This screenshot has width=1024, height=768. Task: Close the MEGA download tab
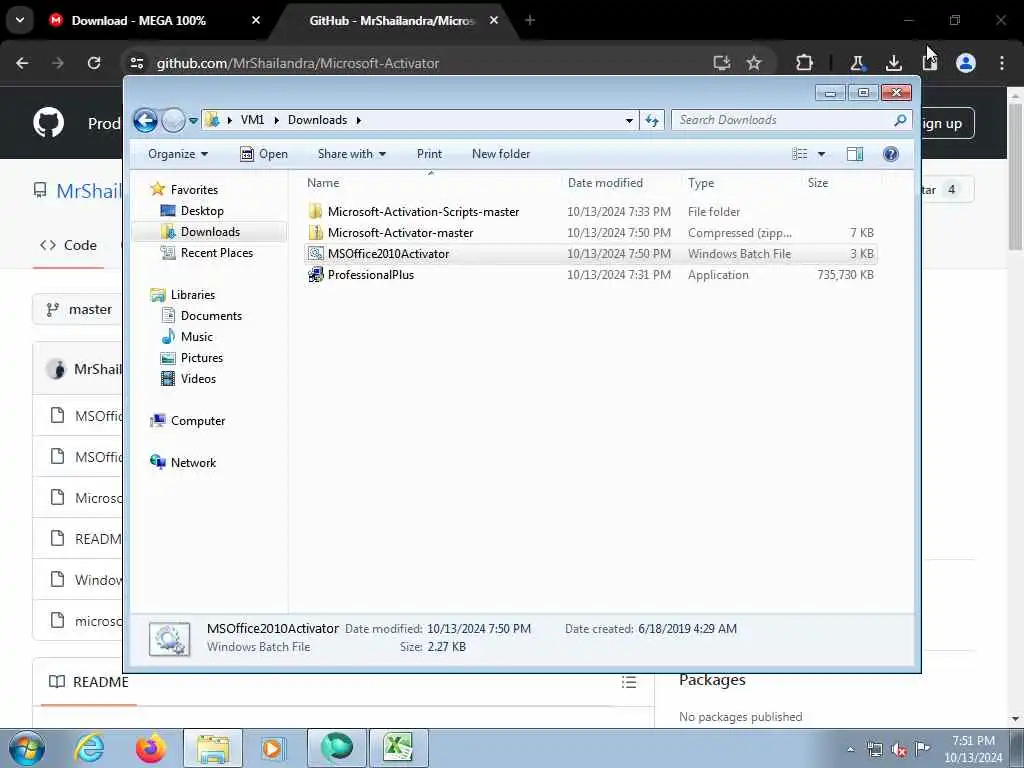(x=256, y=21)
